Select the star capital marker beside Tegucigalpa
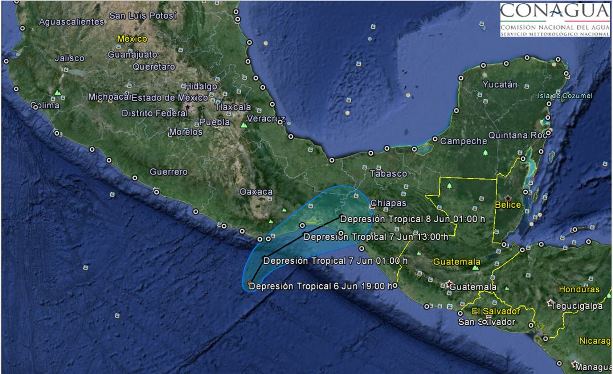613x374 pixels. (551, 303)
